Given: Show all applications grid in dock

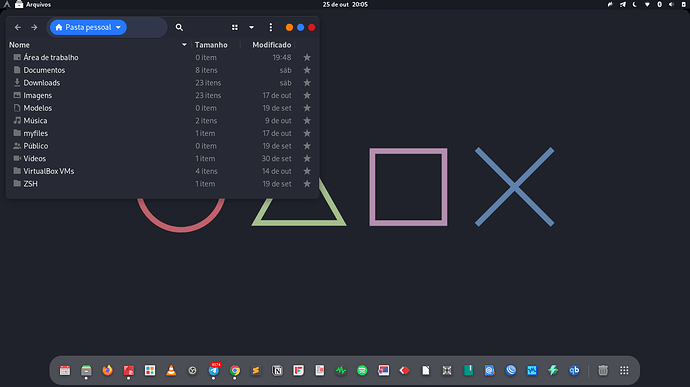Looking at the screenshot, I should pos(624,371).
